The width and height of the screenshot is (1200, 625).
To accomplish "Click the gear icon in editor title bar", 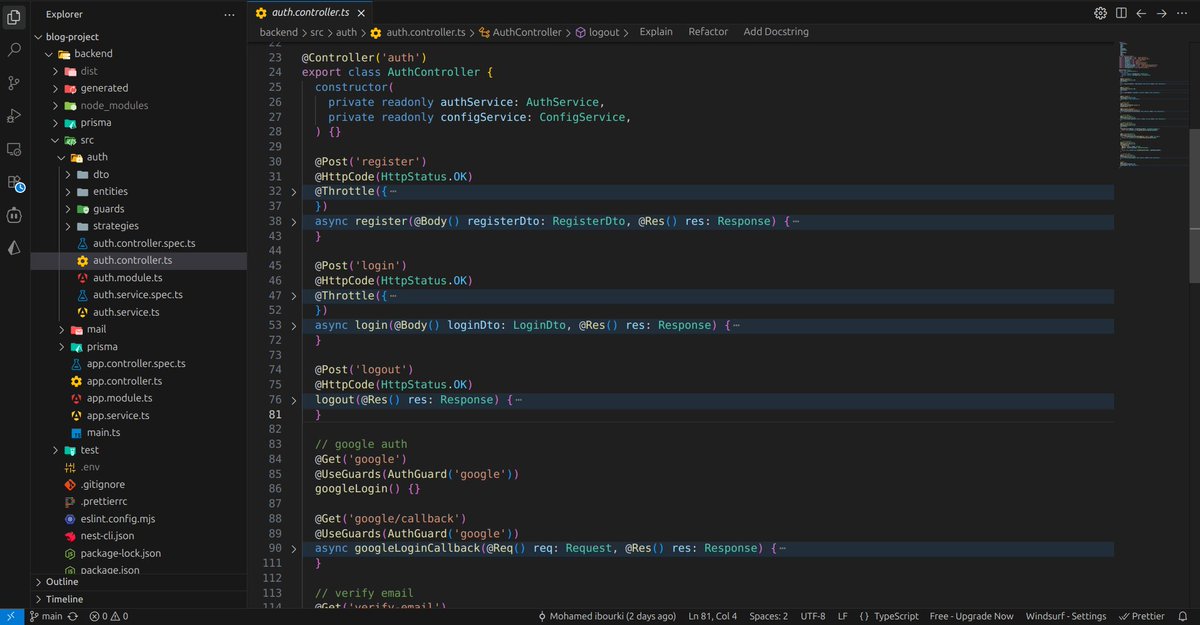I will [x=1100, y=13].
